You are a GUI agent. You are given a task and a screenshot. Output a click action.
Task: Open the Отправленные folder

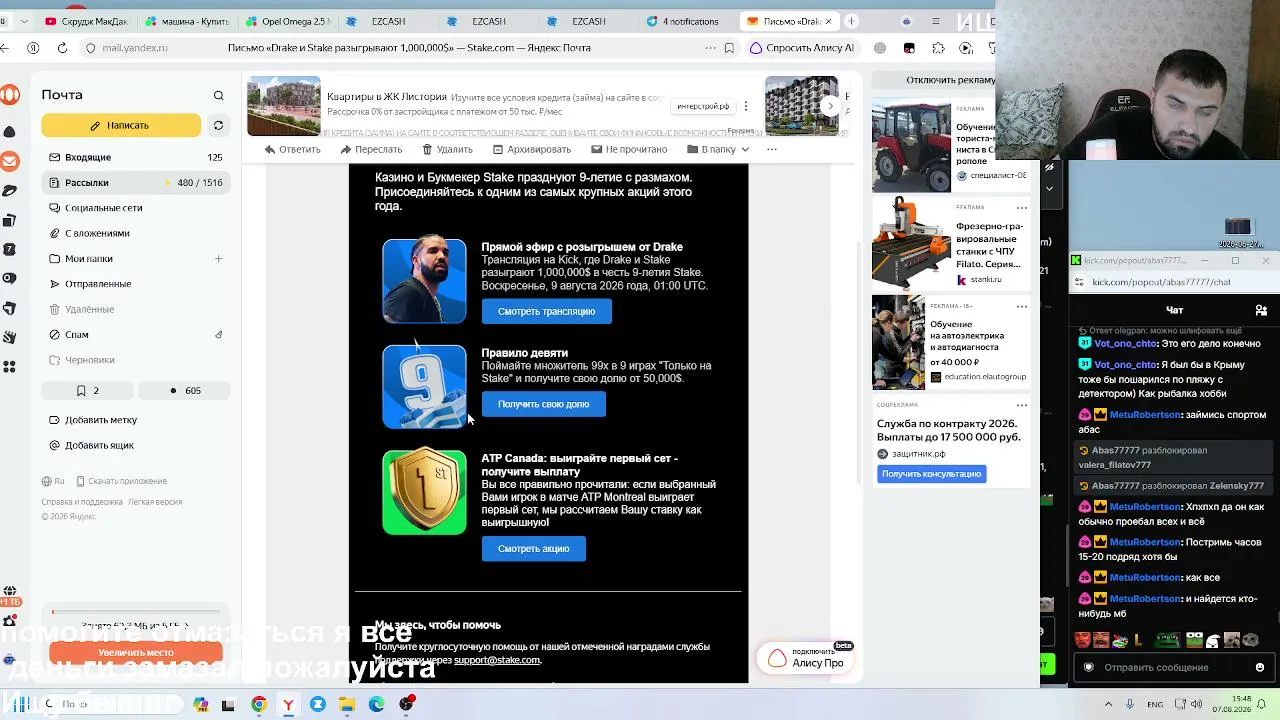click(x=136, y=284)
